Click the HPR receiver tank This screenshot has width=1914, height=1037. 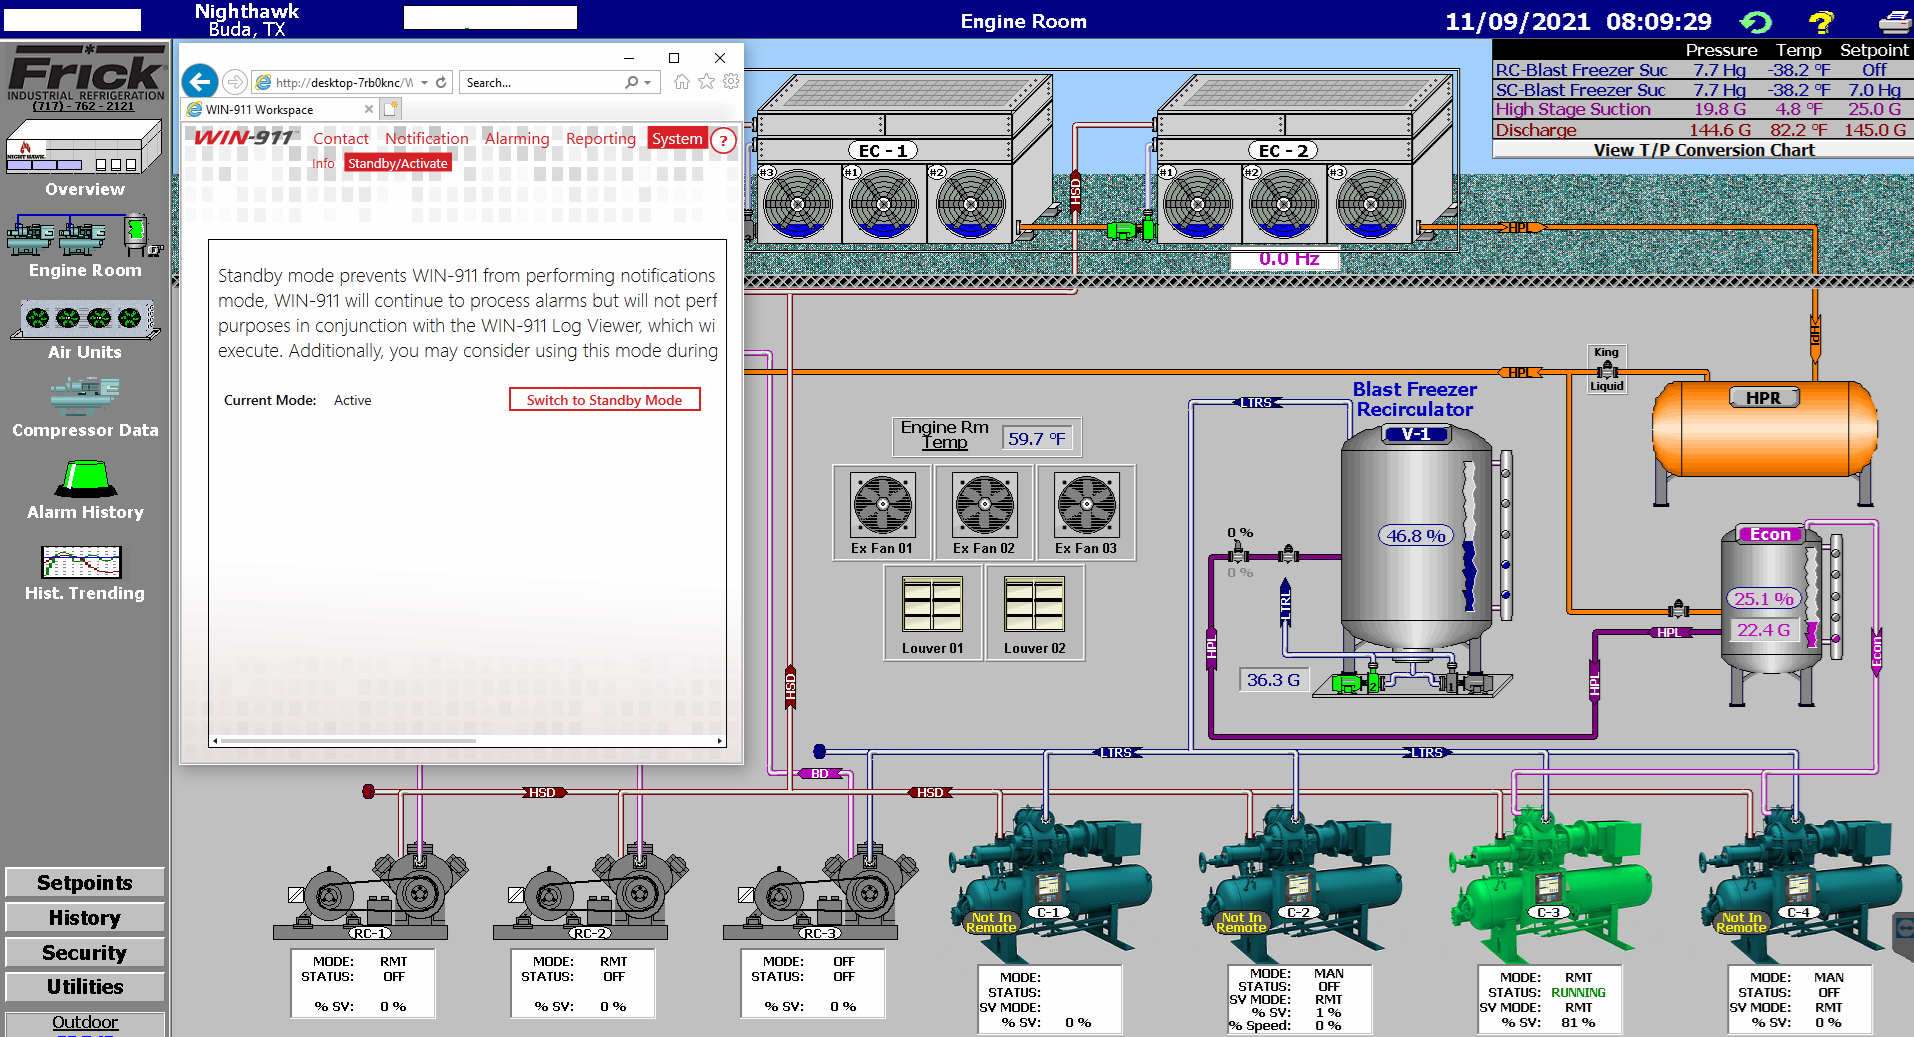pyautogui.click(x=1764, y=430)
